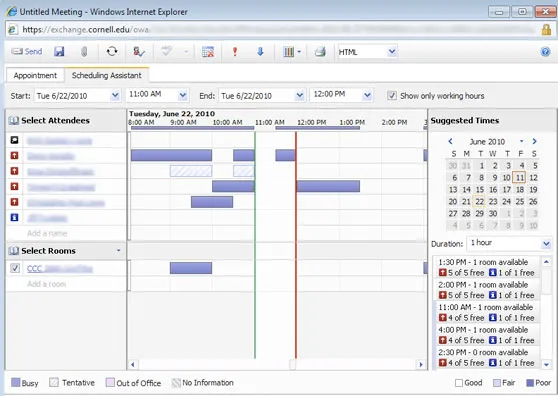The width and height of the screenshot is (558, 396).
Task: Switch to the Appointment tab
Action: 35,75
